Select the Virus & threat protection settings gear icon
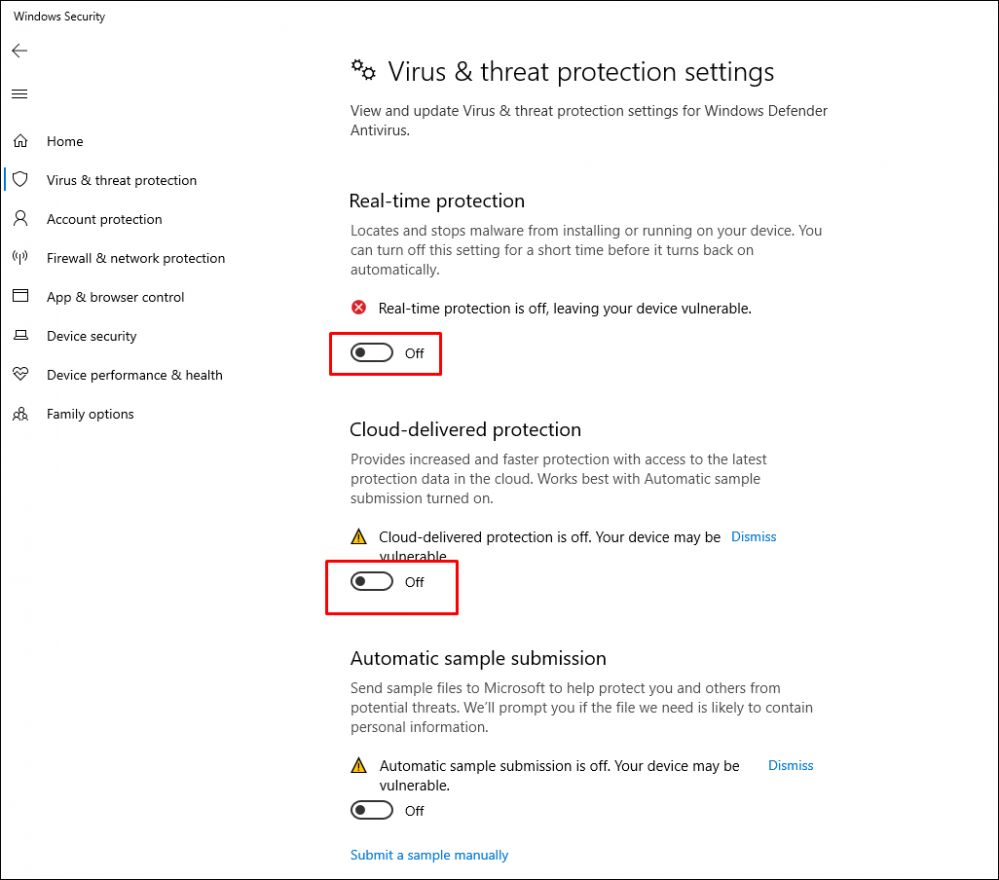 pos(362,70)
